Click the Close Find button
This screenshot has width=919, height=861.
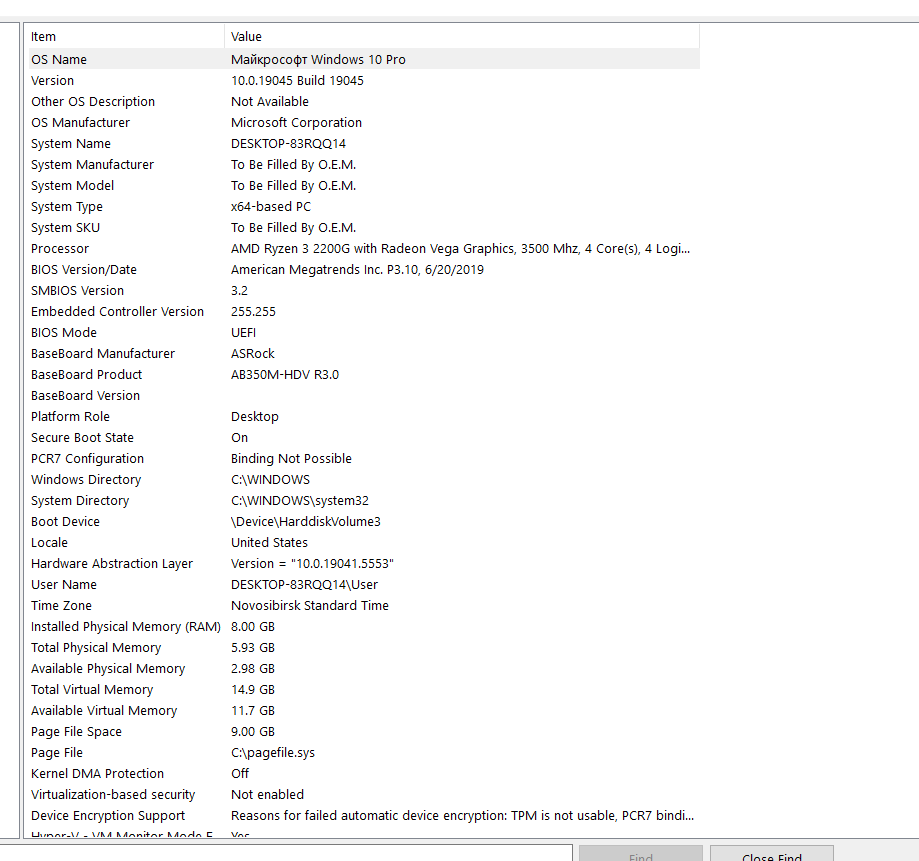pos(771,855)
